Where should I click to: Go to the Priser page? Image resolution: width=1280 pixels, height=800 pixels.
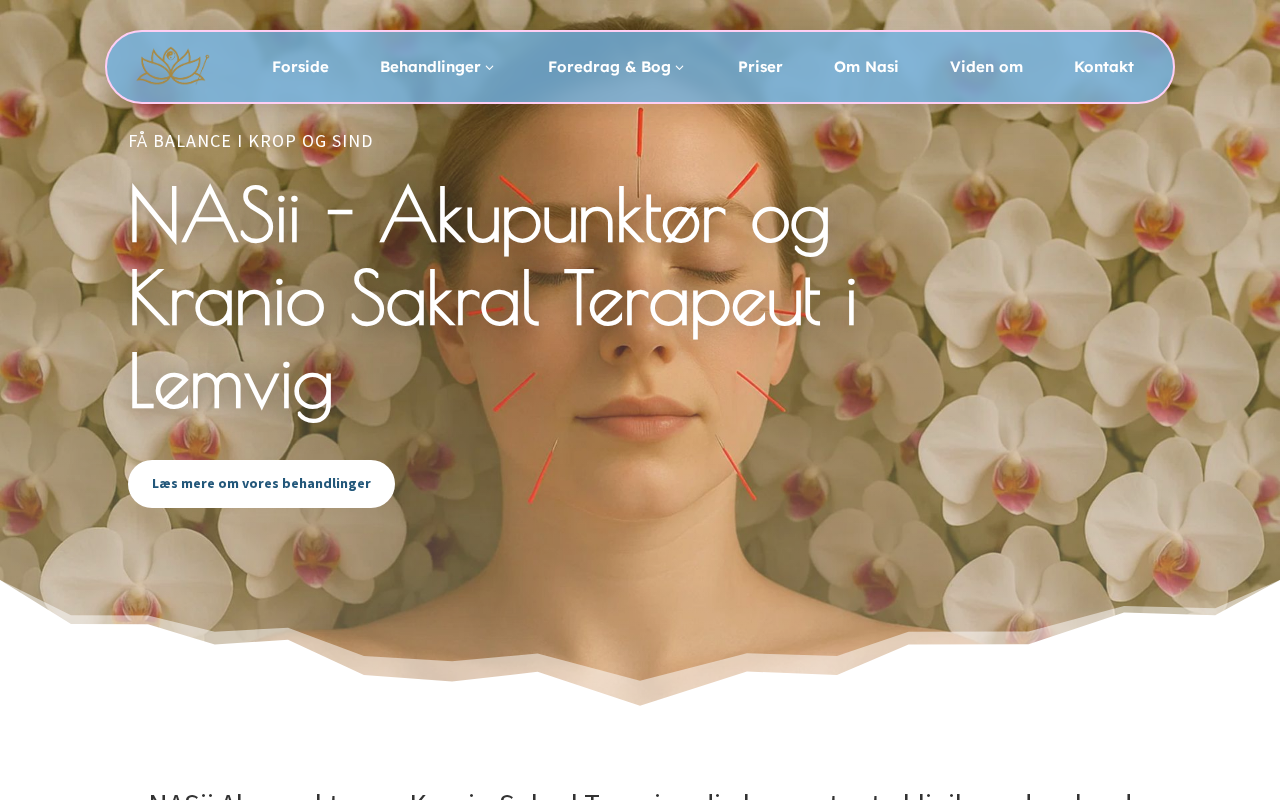[x=760, y=67]
